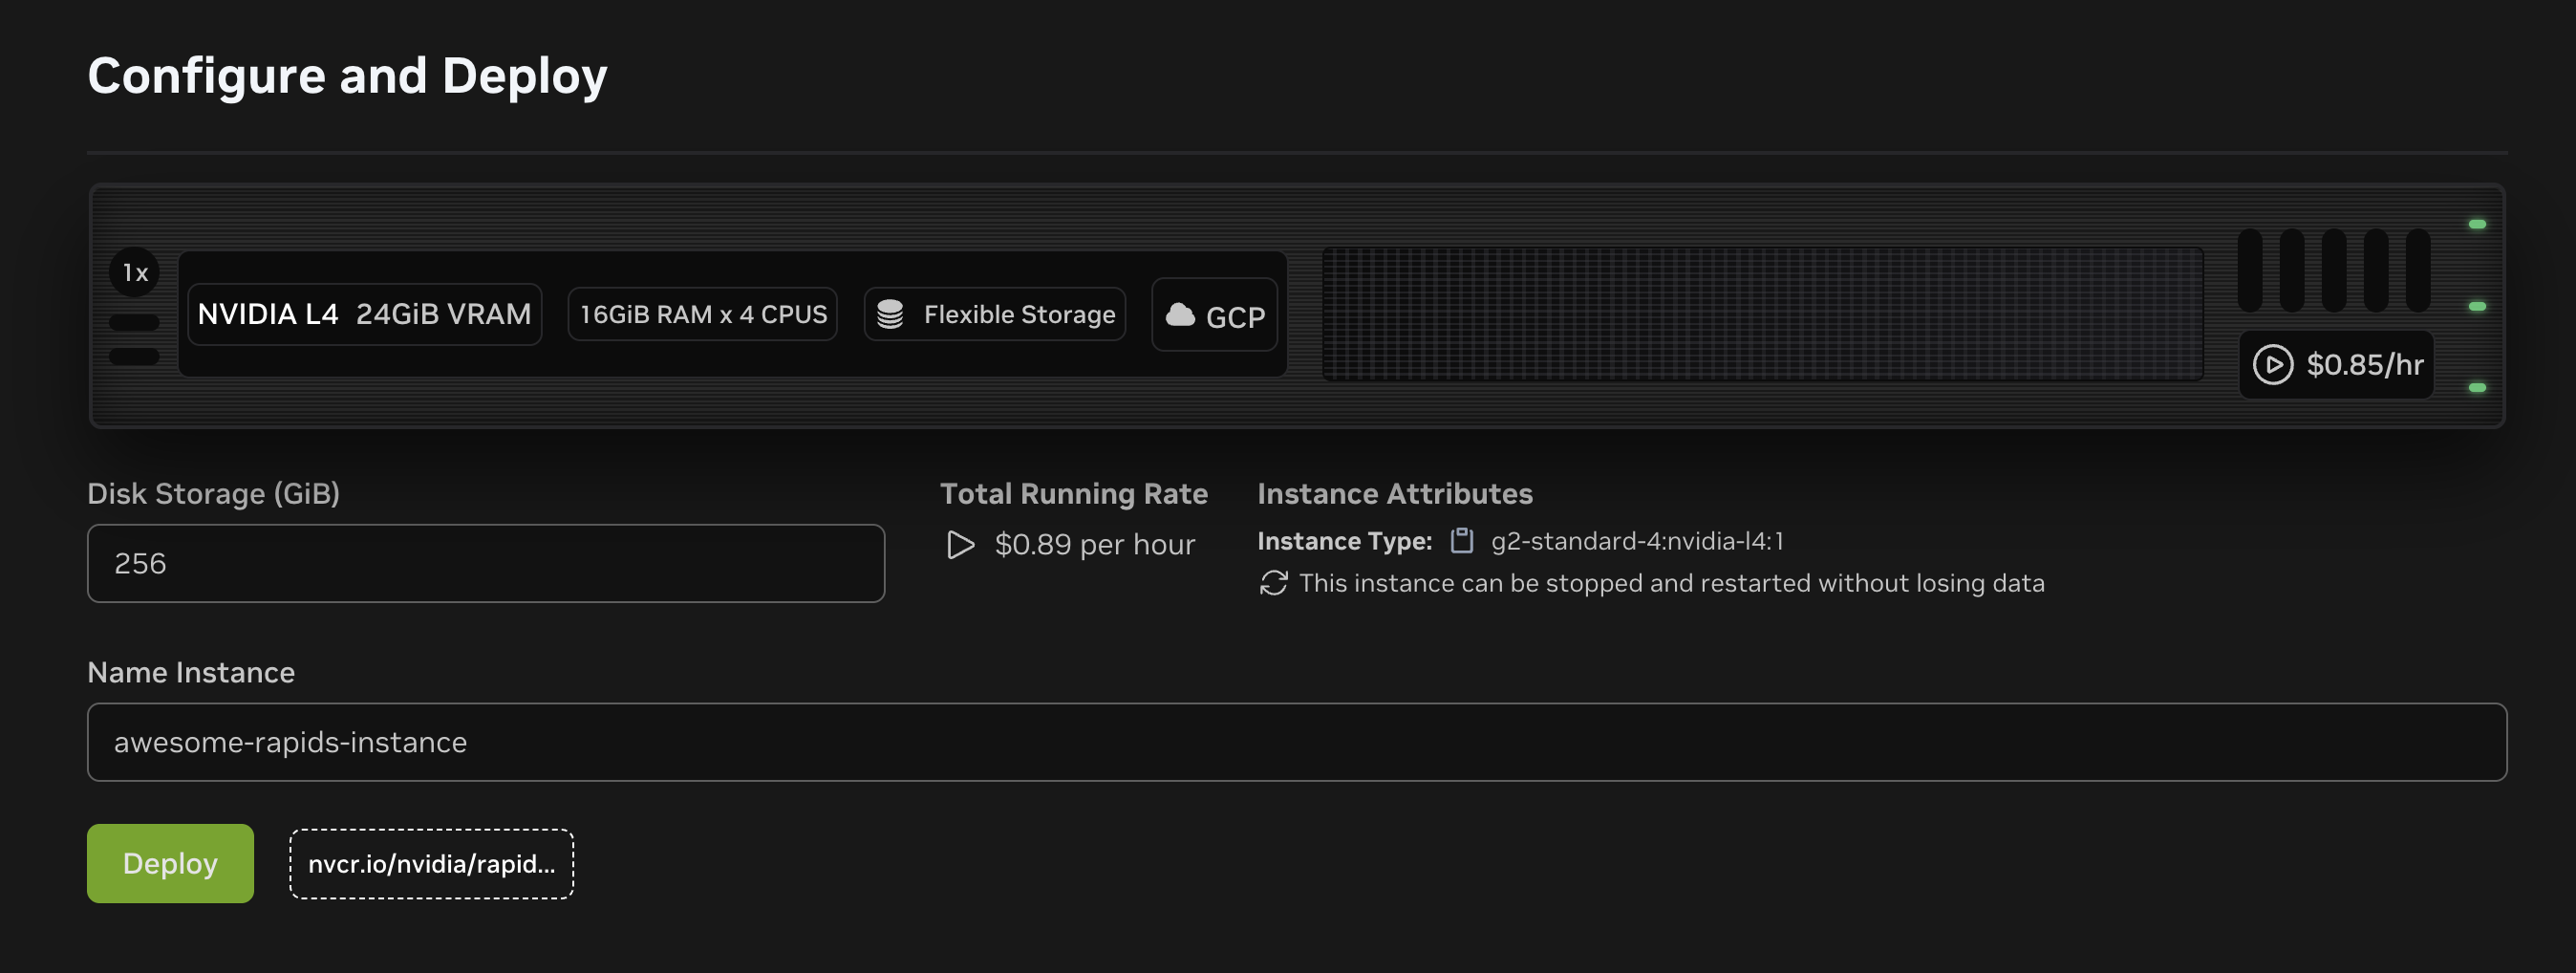This screenshot has height=973, width=2576.
Task: Click the $0.85/hr price badge
Action: [x=2336, y=365]
